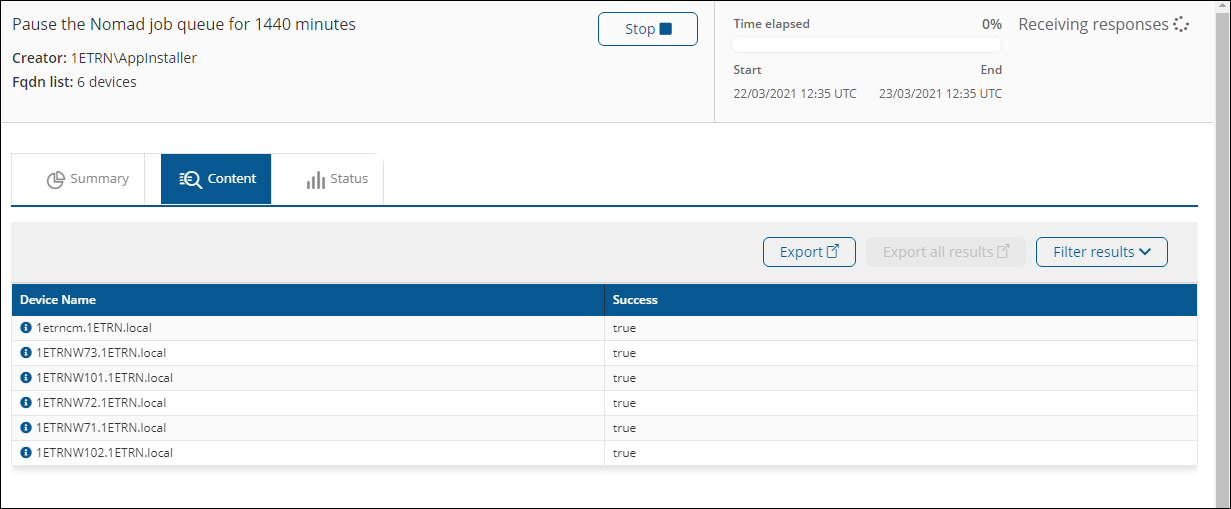Sort by Device Name column header
1231x509 pixels.
pyautogui.click(x=58, y=300)
